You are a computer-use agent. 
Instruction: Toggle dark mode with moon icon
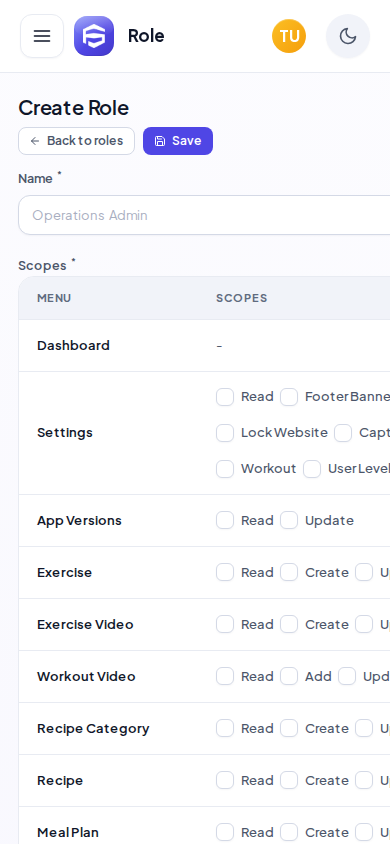click(348, 36)
